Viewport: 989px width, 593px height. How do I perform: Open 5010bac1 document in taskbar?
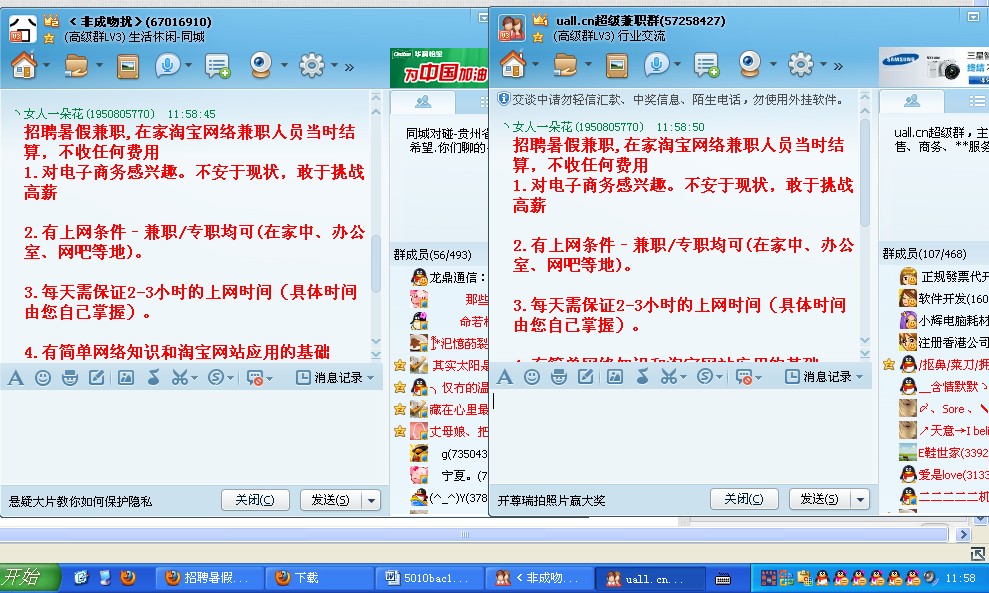coord(430,578)
